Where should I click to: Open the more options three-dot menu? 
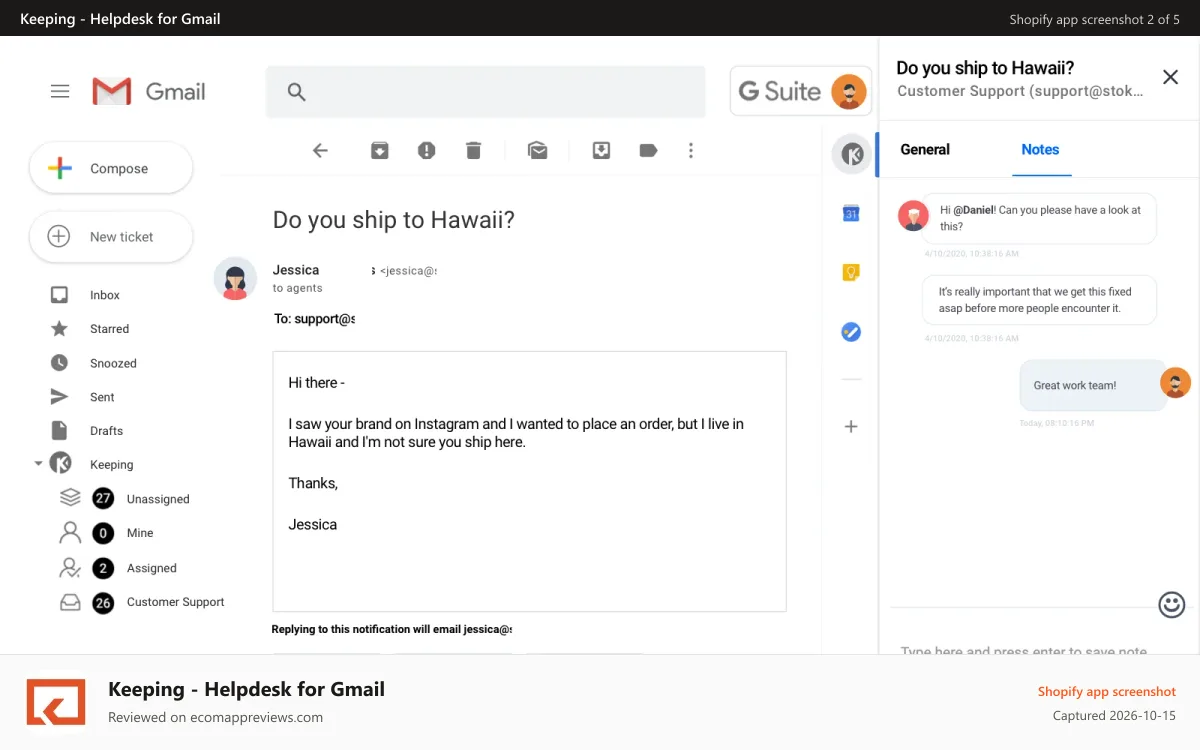691,150
